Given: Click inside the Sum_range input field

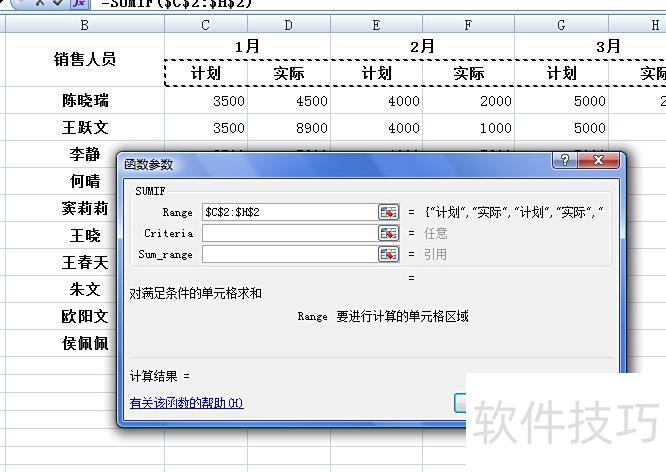Looking at the screenshot, I should tap(290, 254).
